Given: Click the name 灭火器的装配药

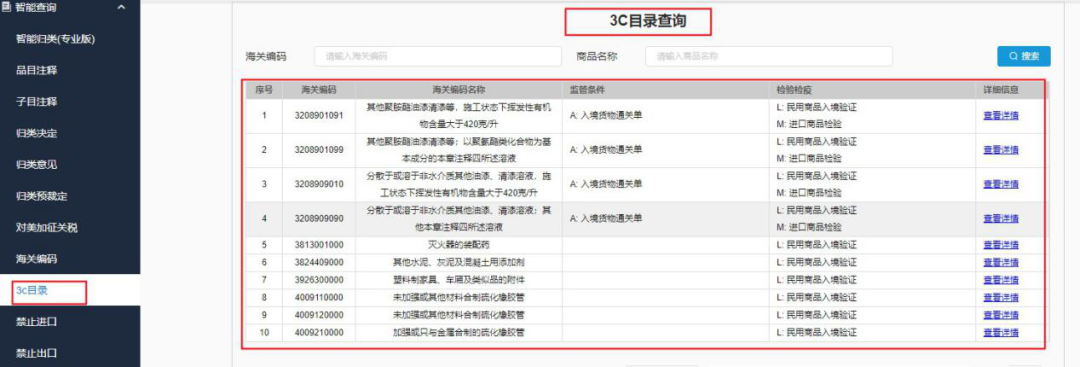Looking at the screenshot, I should point(459,245).
